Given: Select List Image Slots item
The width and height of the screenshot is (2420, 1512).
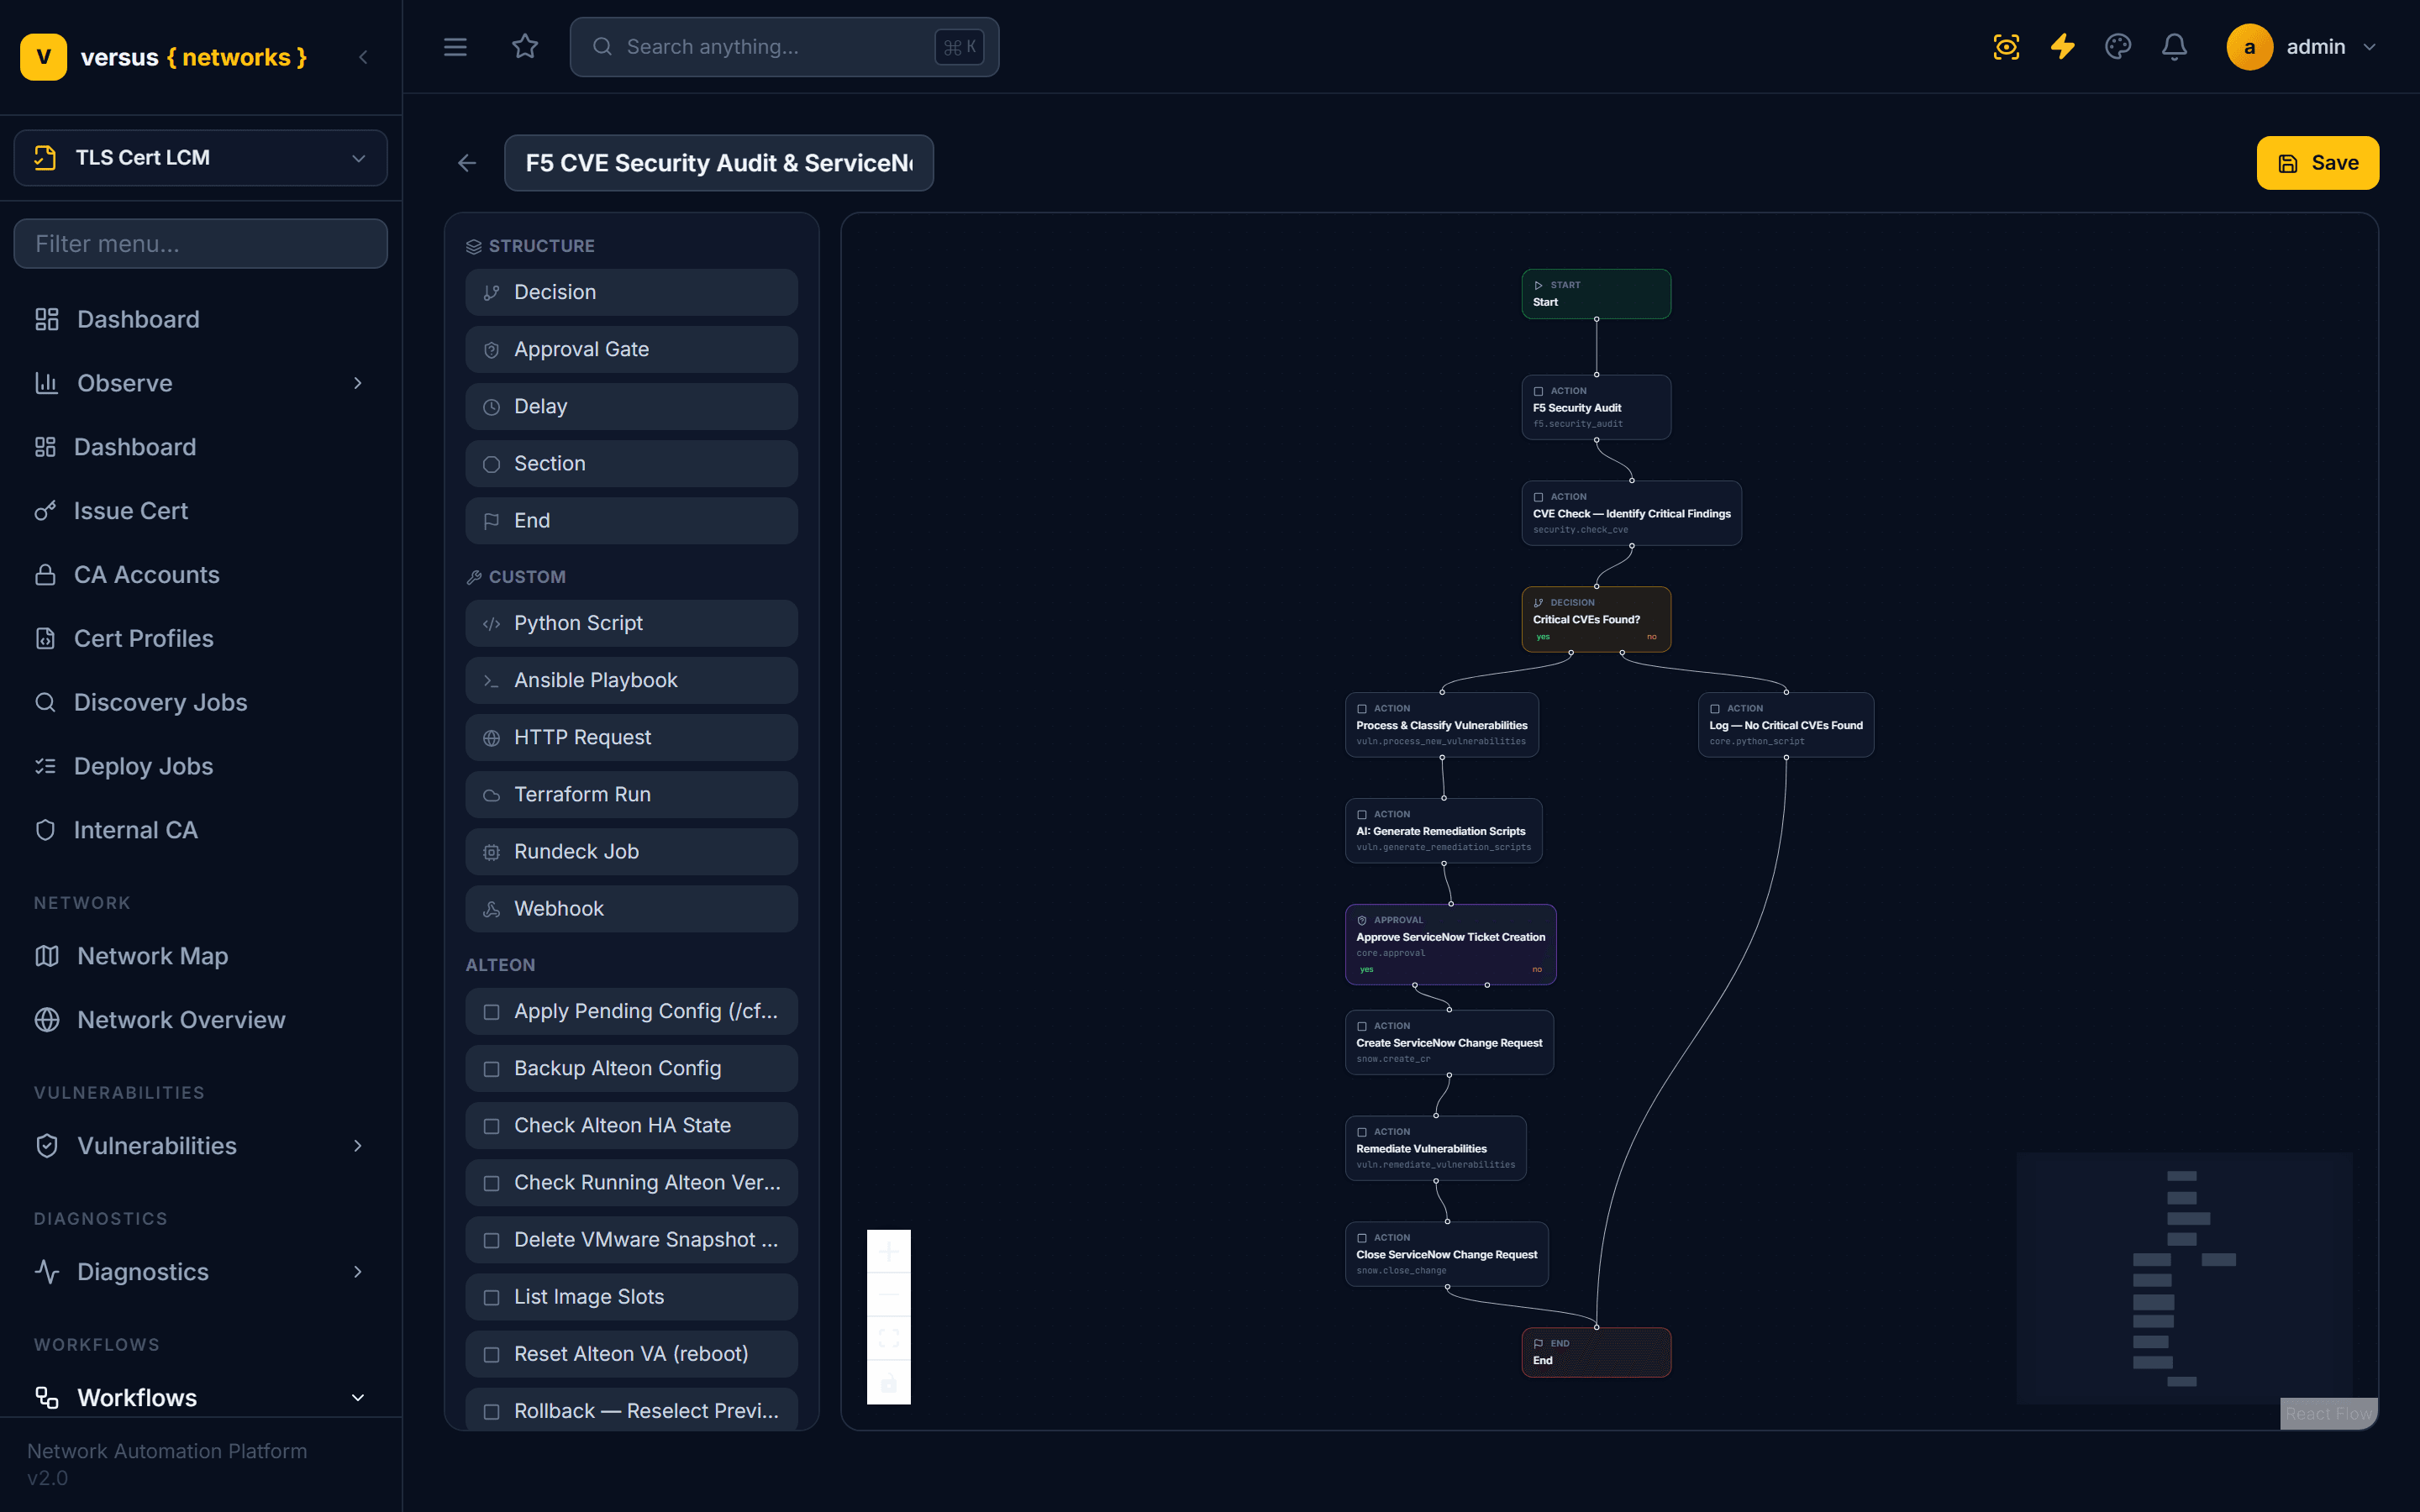Looking at the screenshot, I should click(631, 1296).
